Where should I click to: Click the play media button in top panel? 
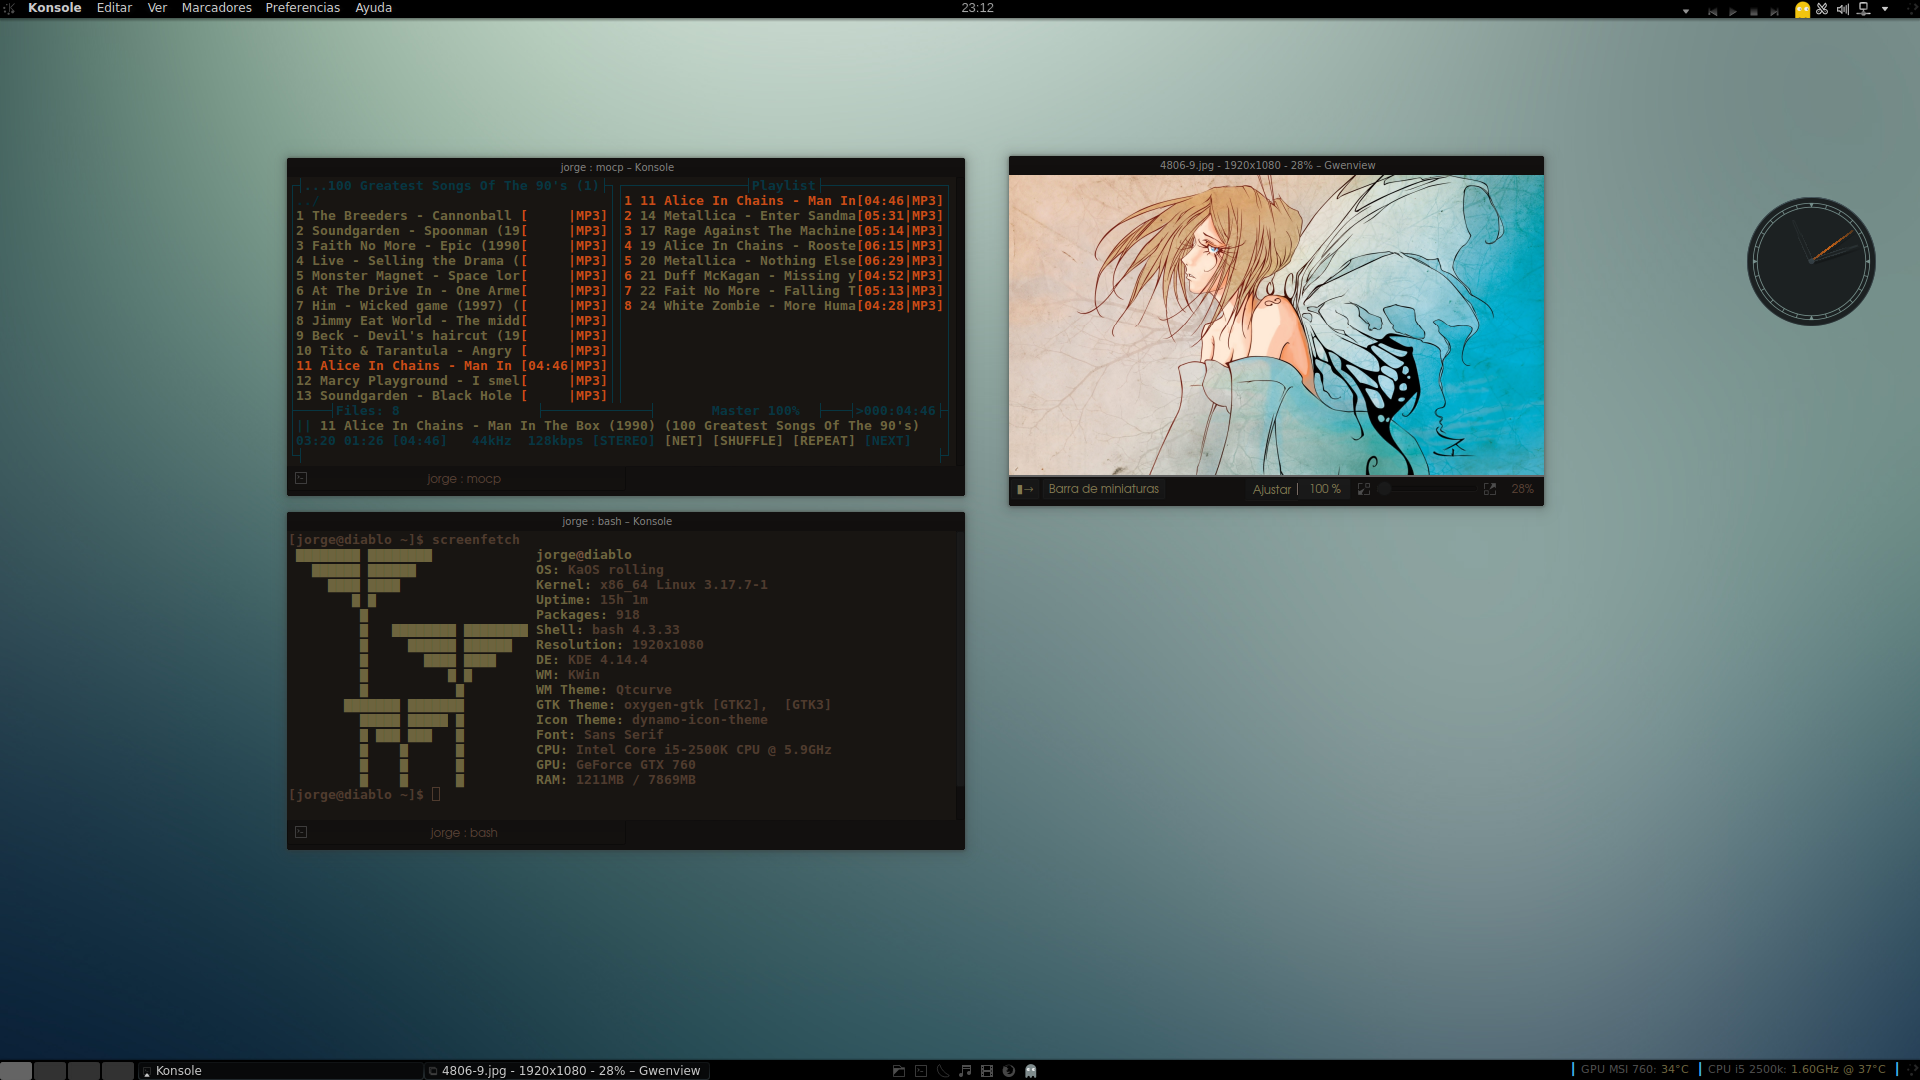click(1733, 11)
